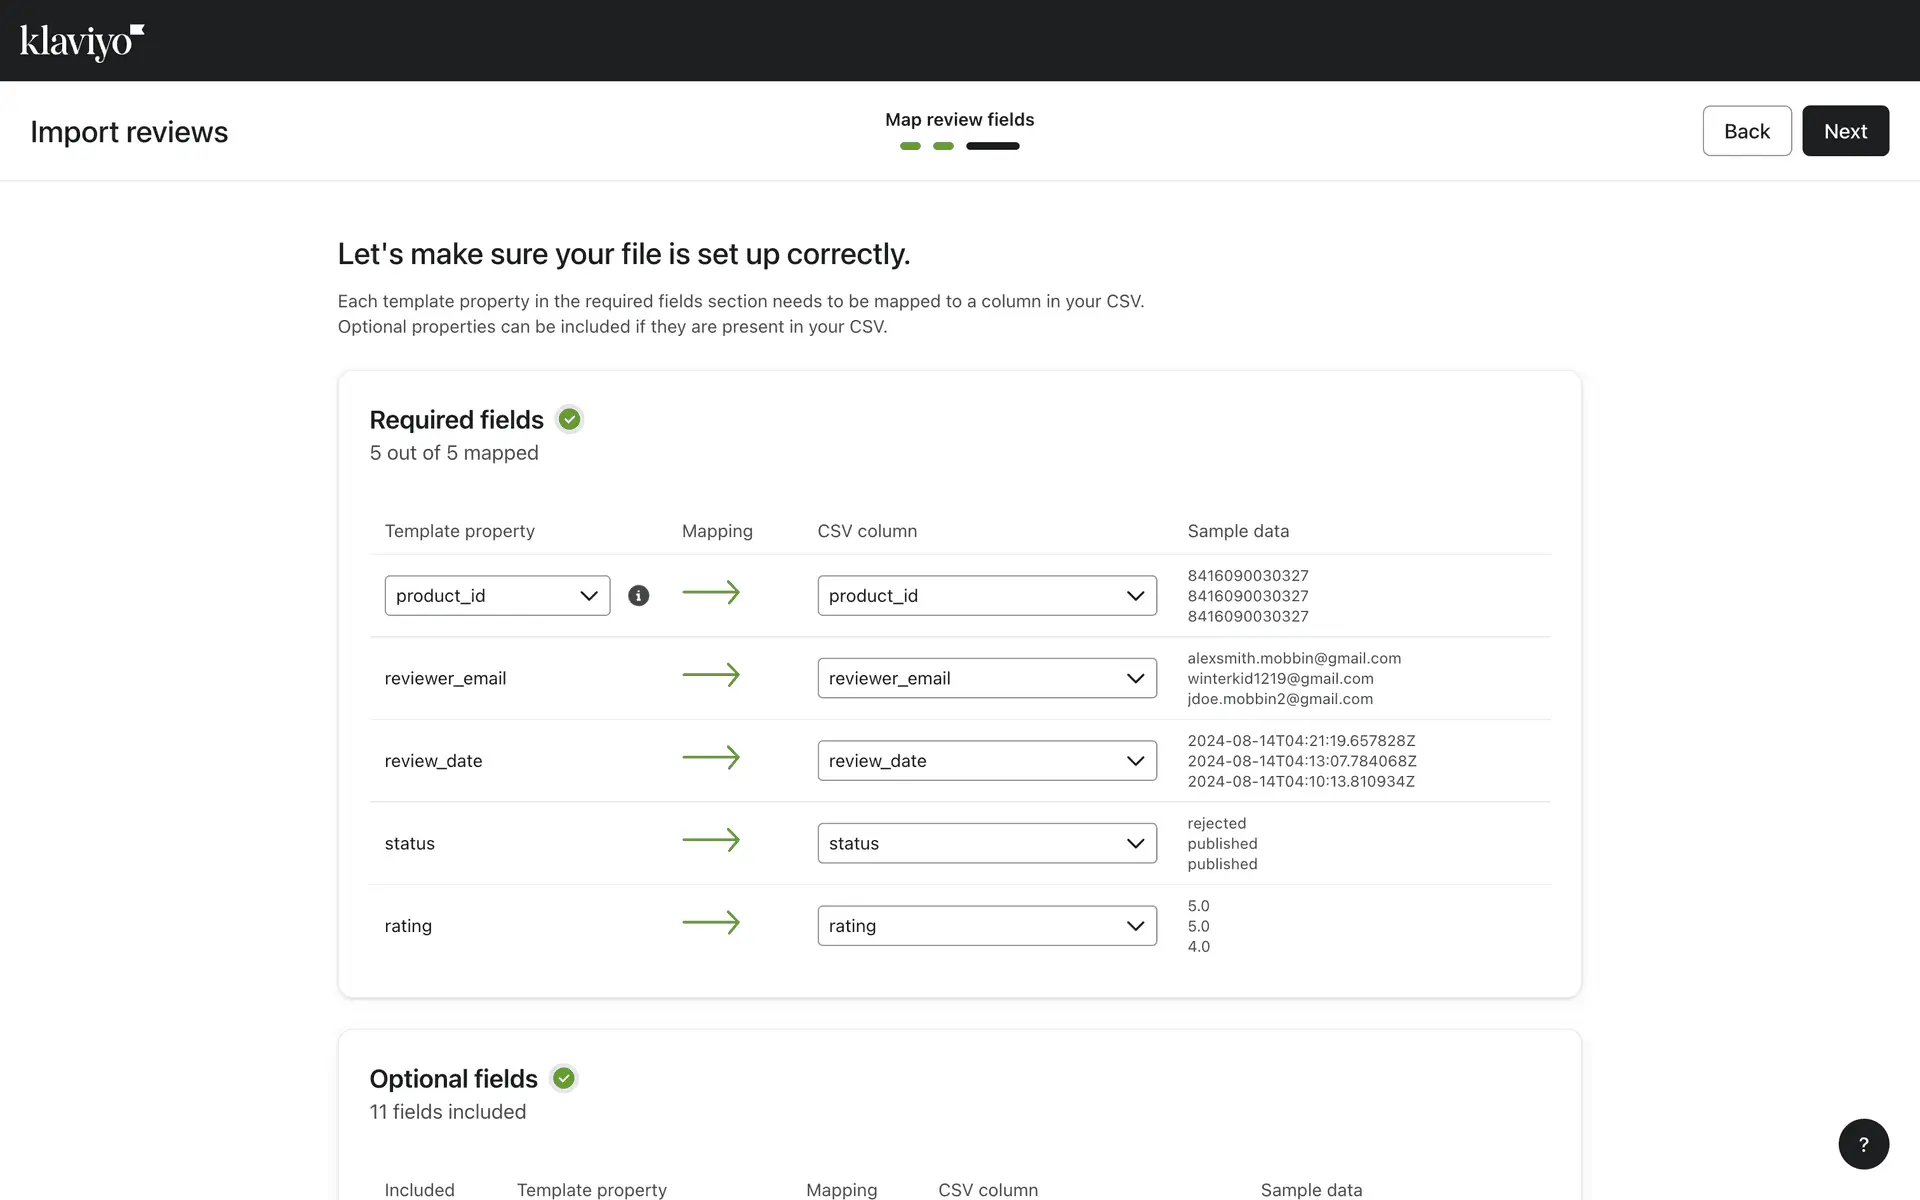The image size is (1920, 1200).
Task: Expand status CSV column dropdown
Action: [986, 843]
